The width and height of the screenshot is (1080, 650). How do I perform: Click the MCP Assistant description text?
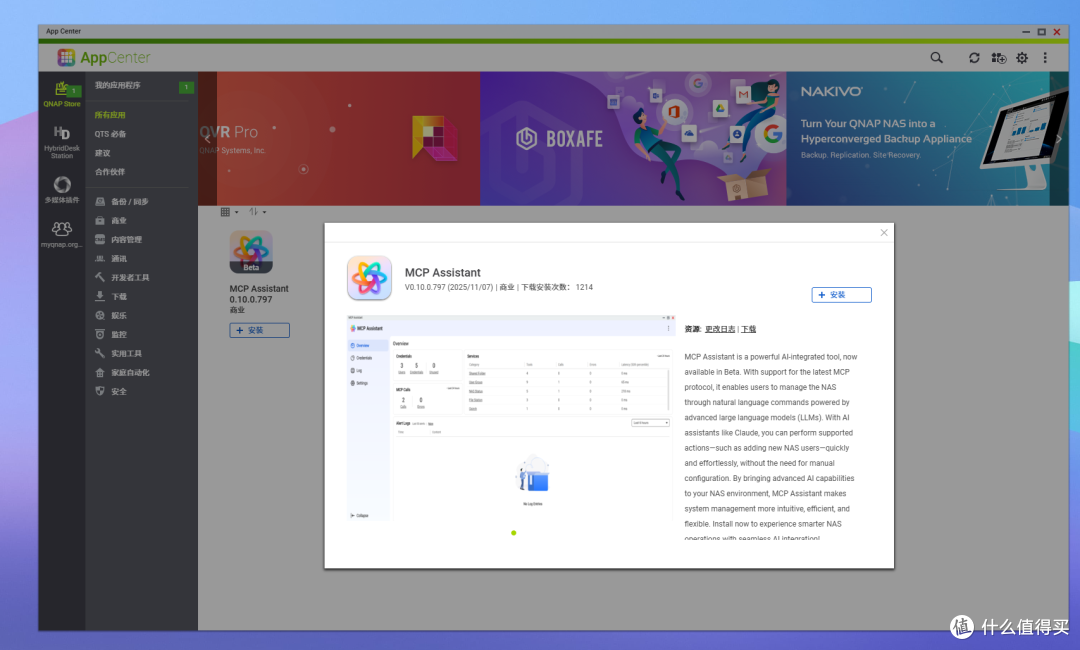tap(771, 448)
